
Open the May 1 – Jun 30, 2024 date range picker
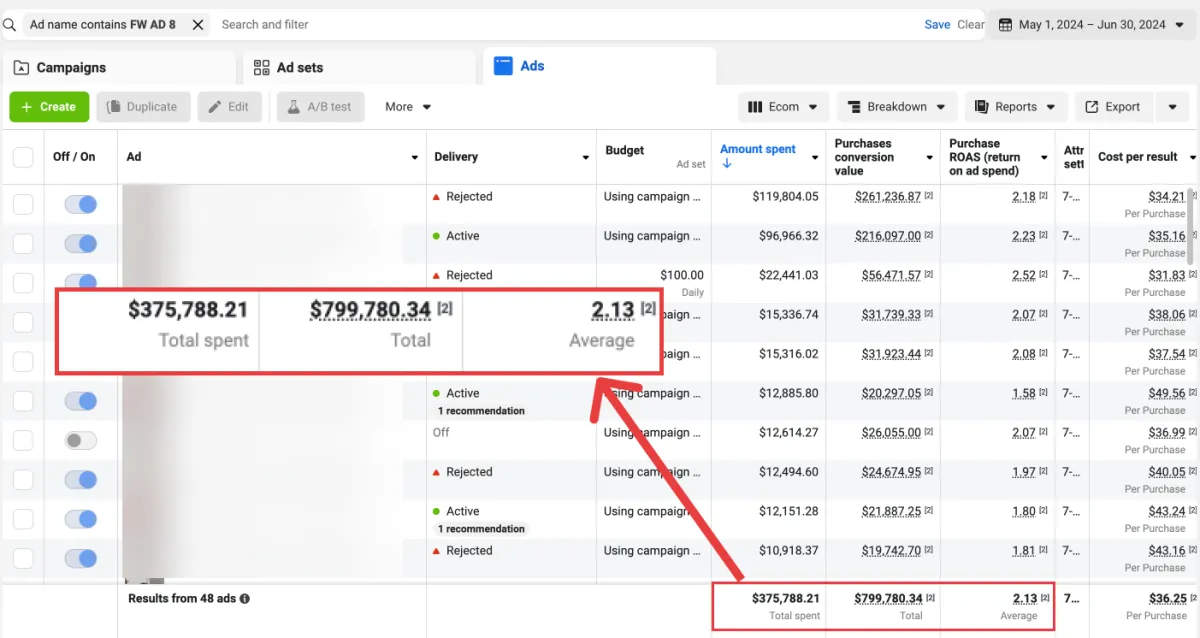point(1091,24)
